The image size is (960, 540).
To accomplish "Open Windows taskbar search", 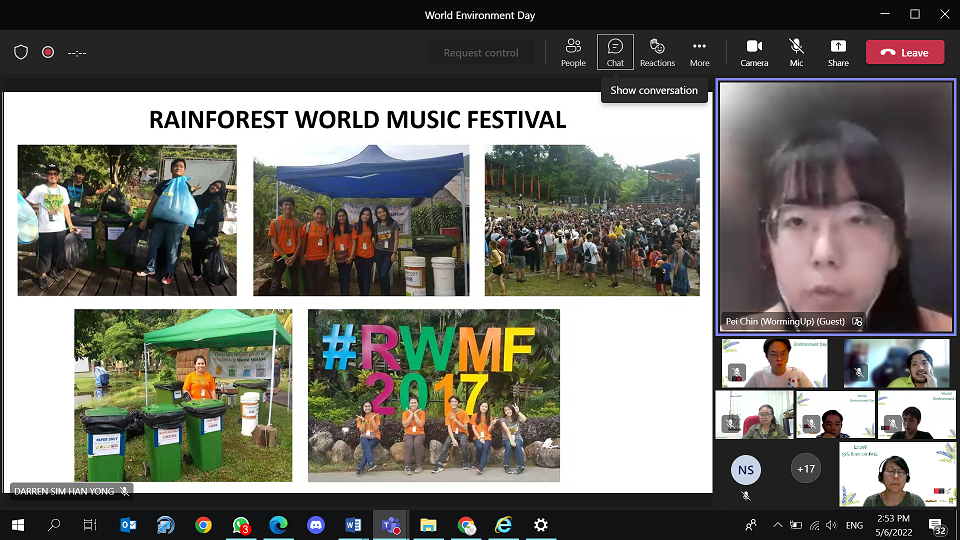I will (54, 525).
